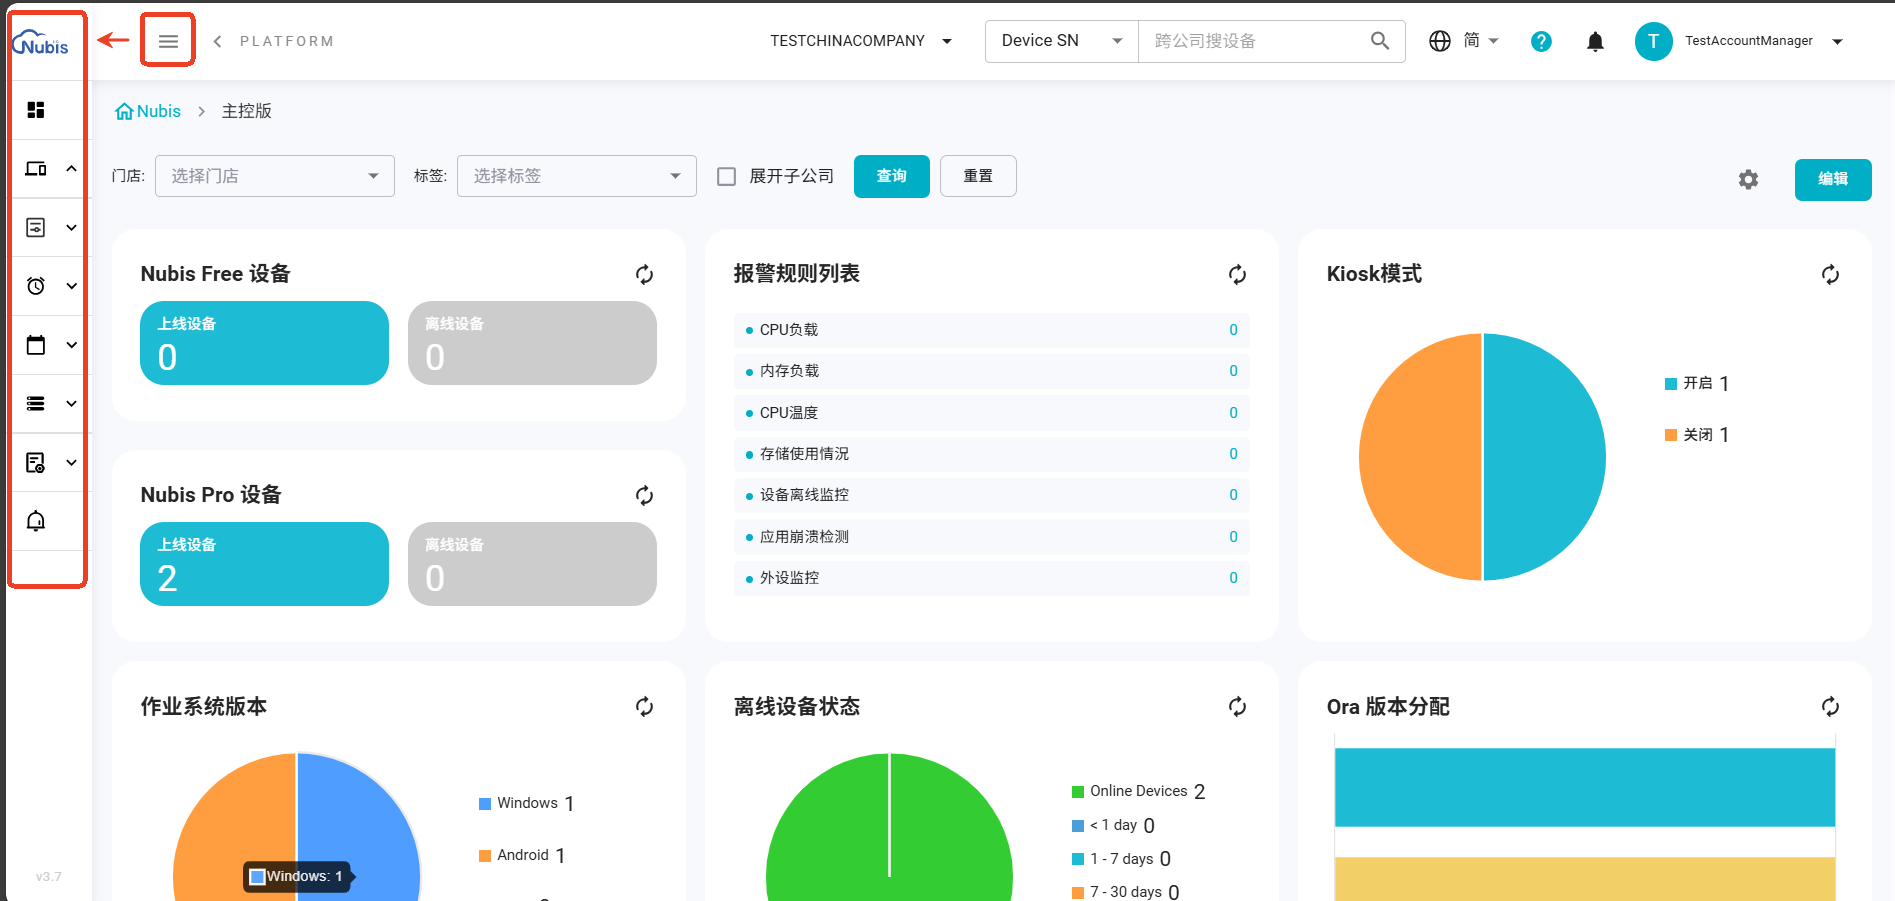Go back with the arrow beside PLATFORM
This screenshot has width=1895, height=901.
click(218, 41)
